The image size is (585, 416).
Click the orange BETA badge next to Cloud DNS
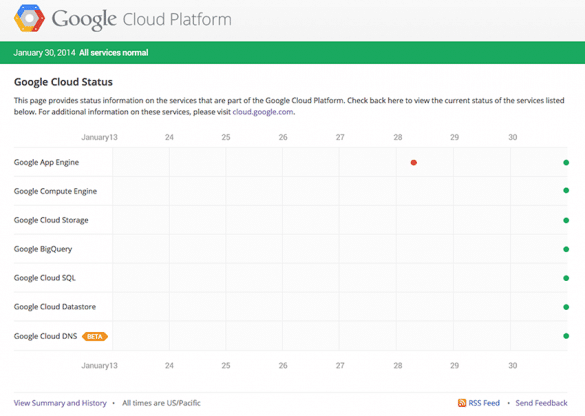[95, 336]
